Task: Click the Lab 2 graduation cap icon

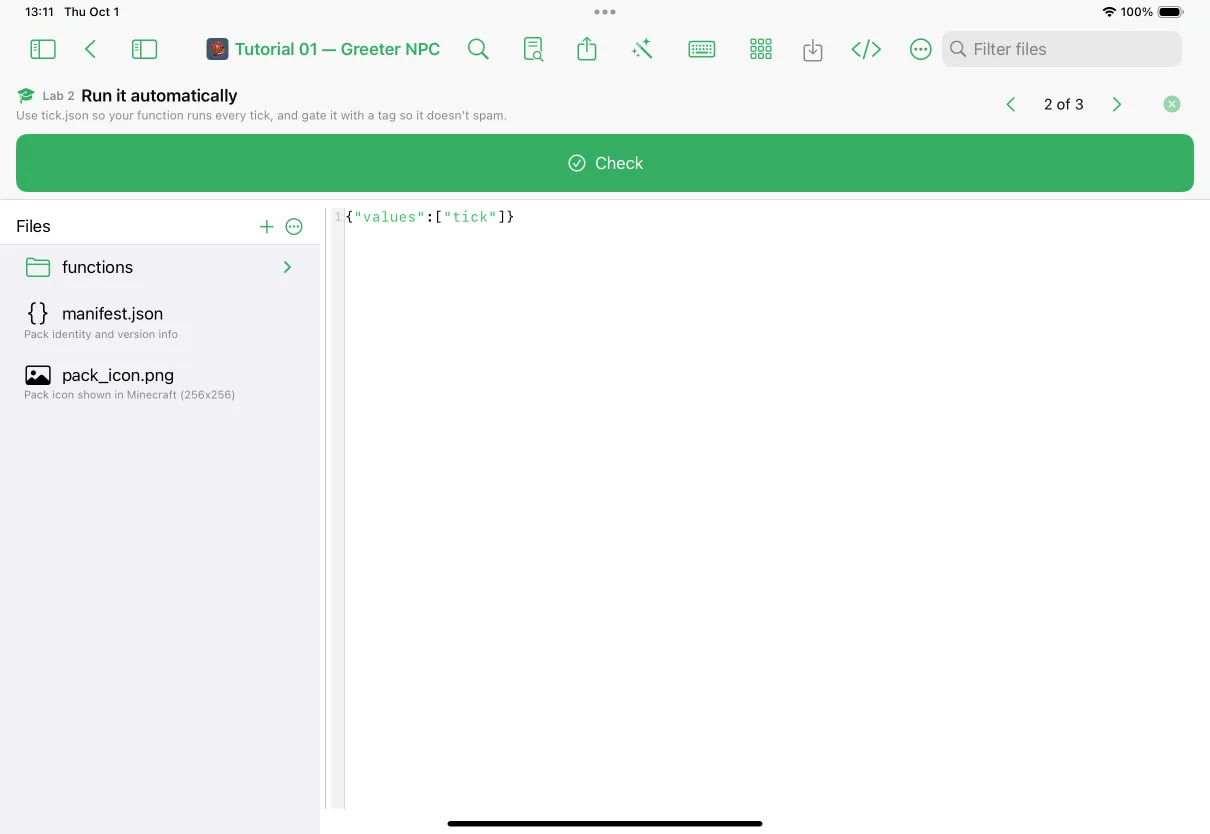Action: (x=26, y=96)
